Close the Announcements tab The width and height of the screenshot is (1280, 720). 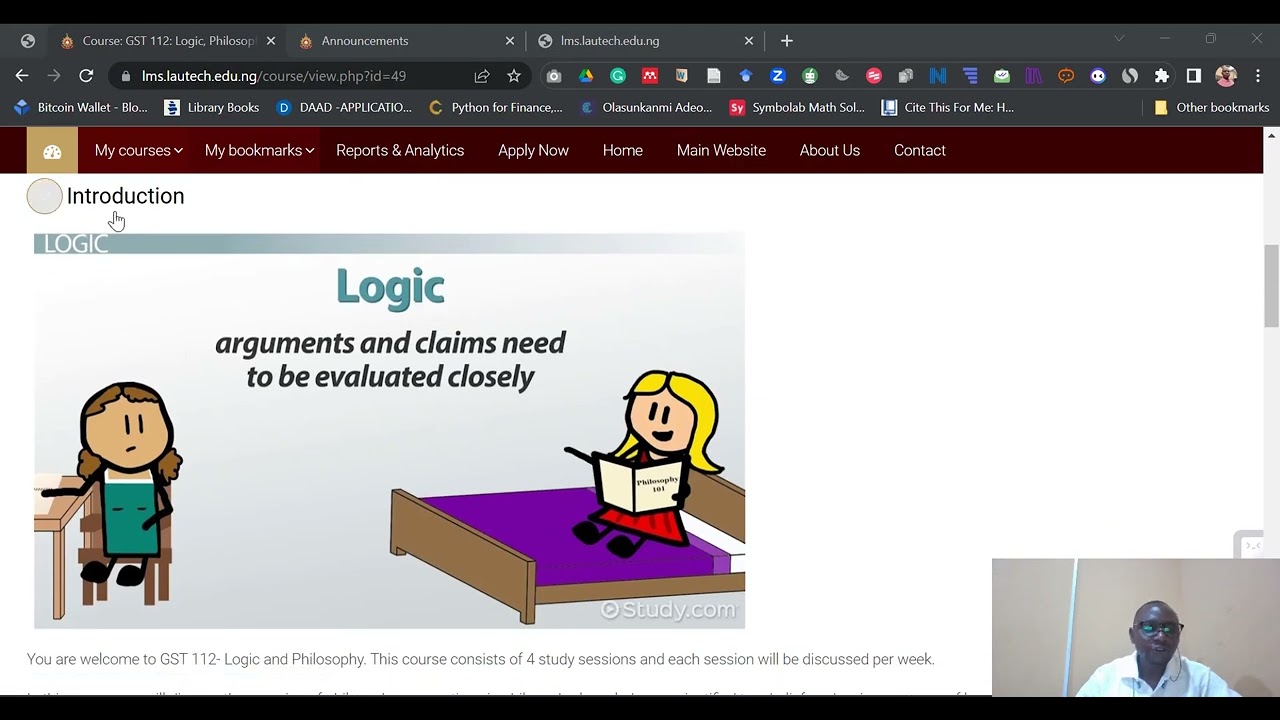(x=510, y=41)
